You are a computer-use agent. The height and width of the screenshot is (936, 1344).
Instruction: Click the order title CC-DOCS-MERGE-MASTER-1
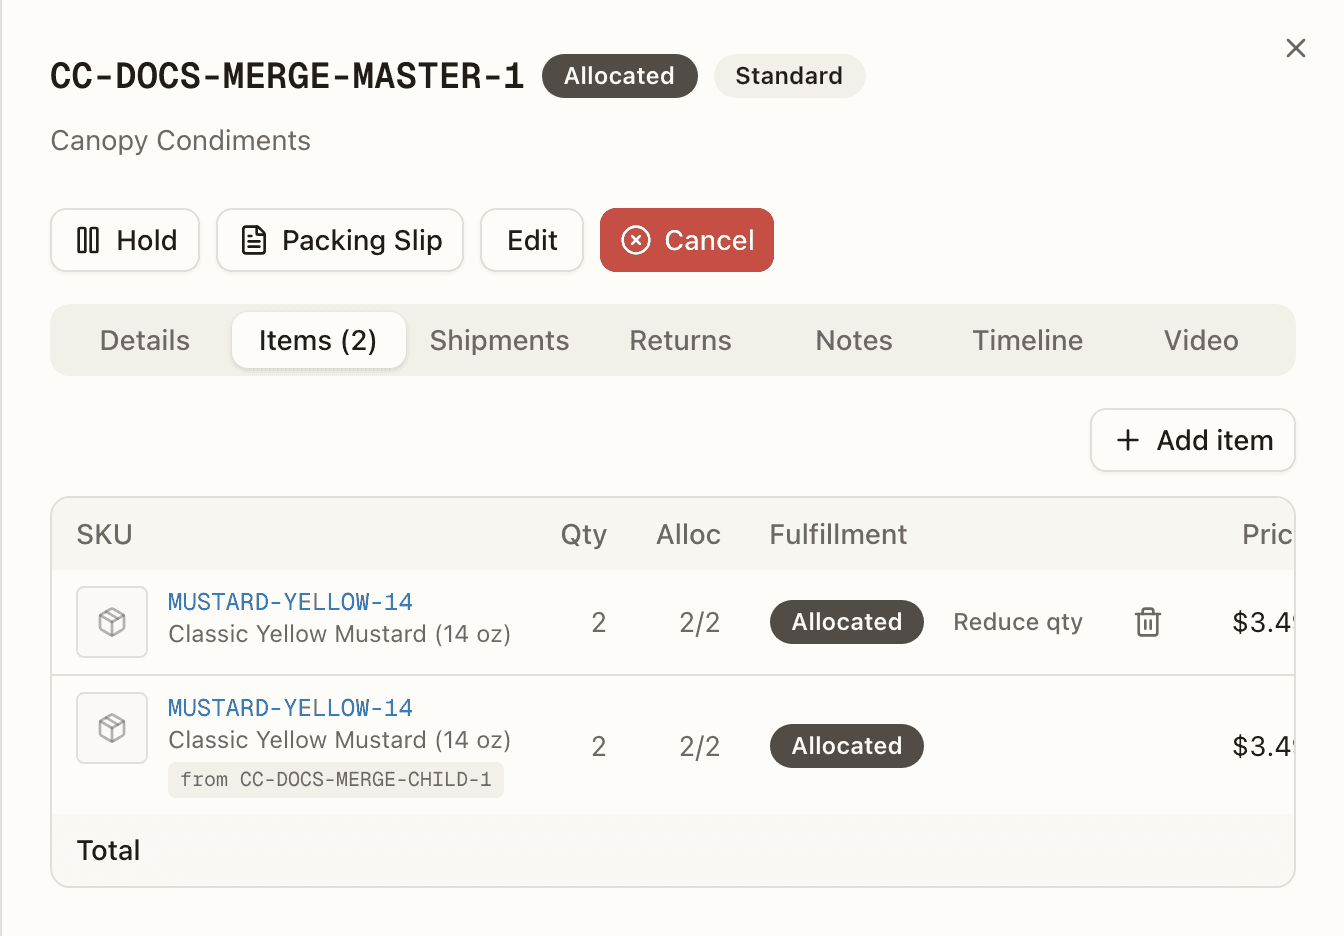click(287, 76)
